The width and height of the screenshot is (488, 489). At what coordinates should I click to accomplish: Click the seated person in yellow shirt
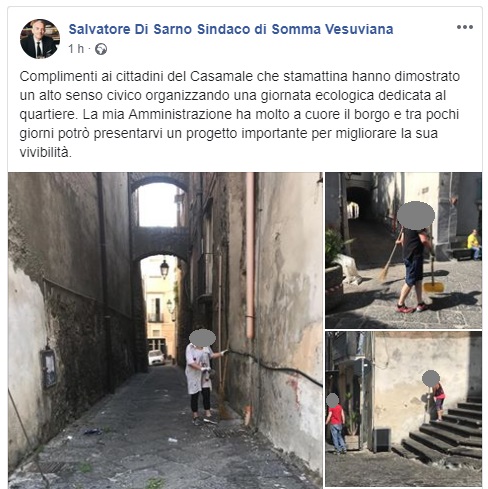click(x=474, y=244)
